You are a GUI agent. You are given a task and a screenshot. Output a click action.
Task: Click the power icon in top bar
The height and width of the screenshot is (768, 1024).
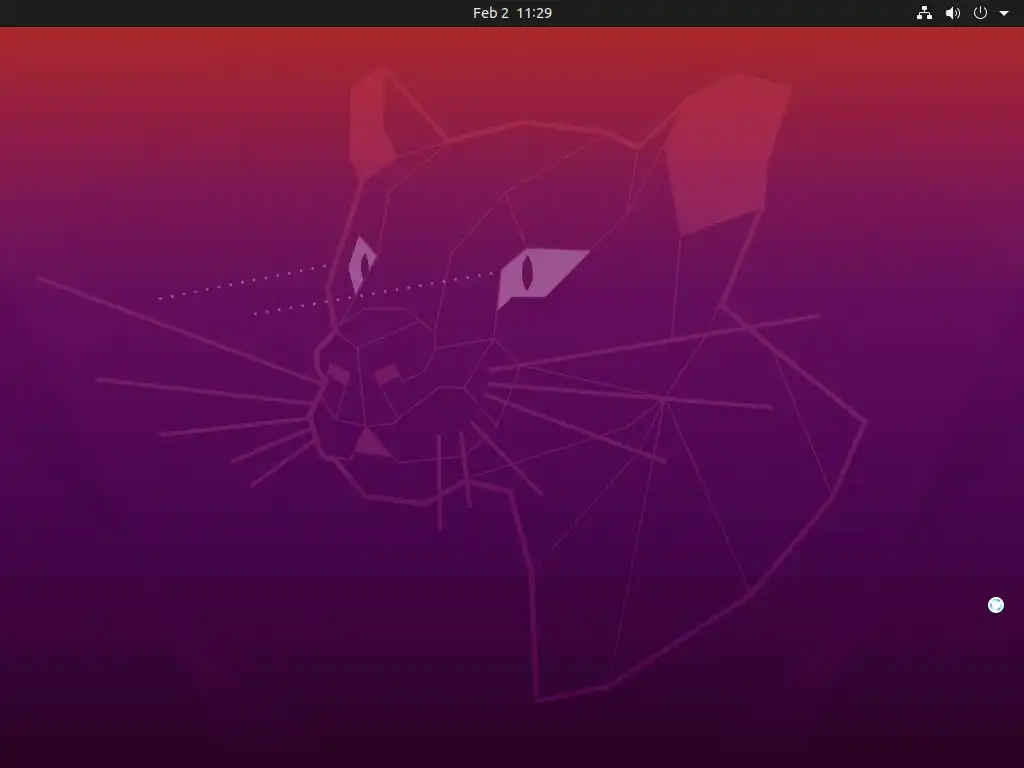980,12
